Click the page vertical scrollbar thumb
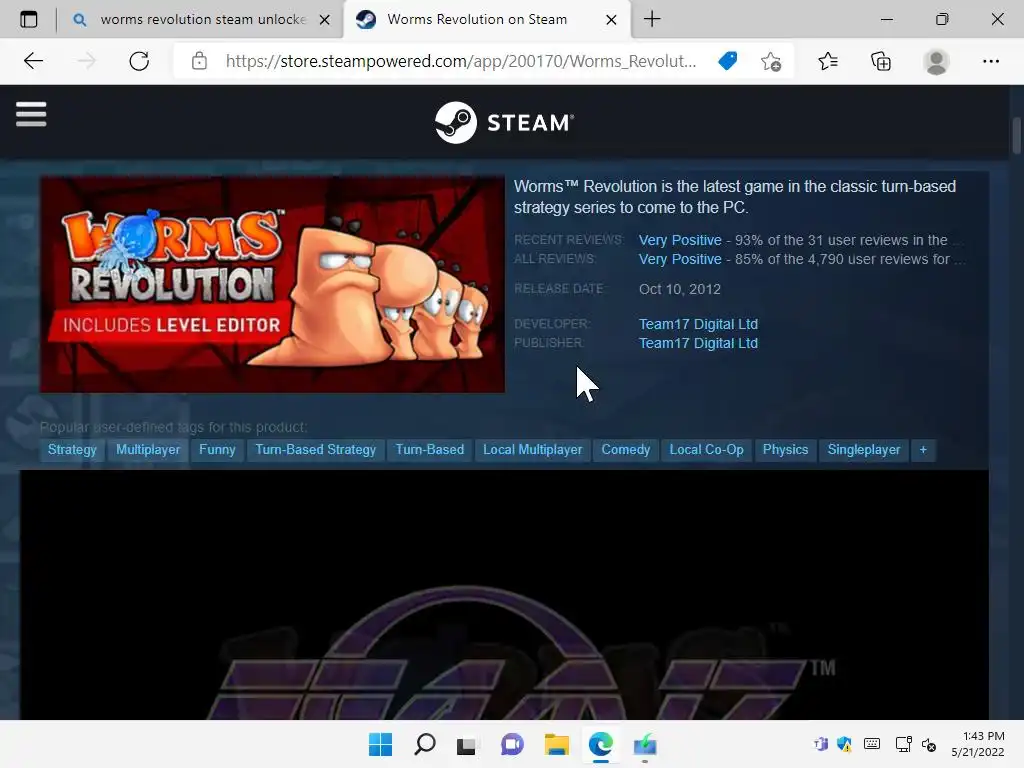Screen dimensions: 1024x768 point(1017,136)
